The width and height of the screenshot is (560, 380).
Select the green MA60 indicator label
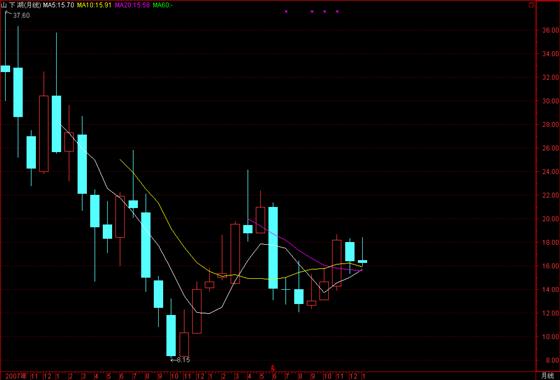(x=162, y=5)
